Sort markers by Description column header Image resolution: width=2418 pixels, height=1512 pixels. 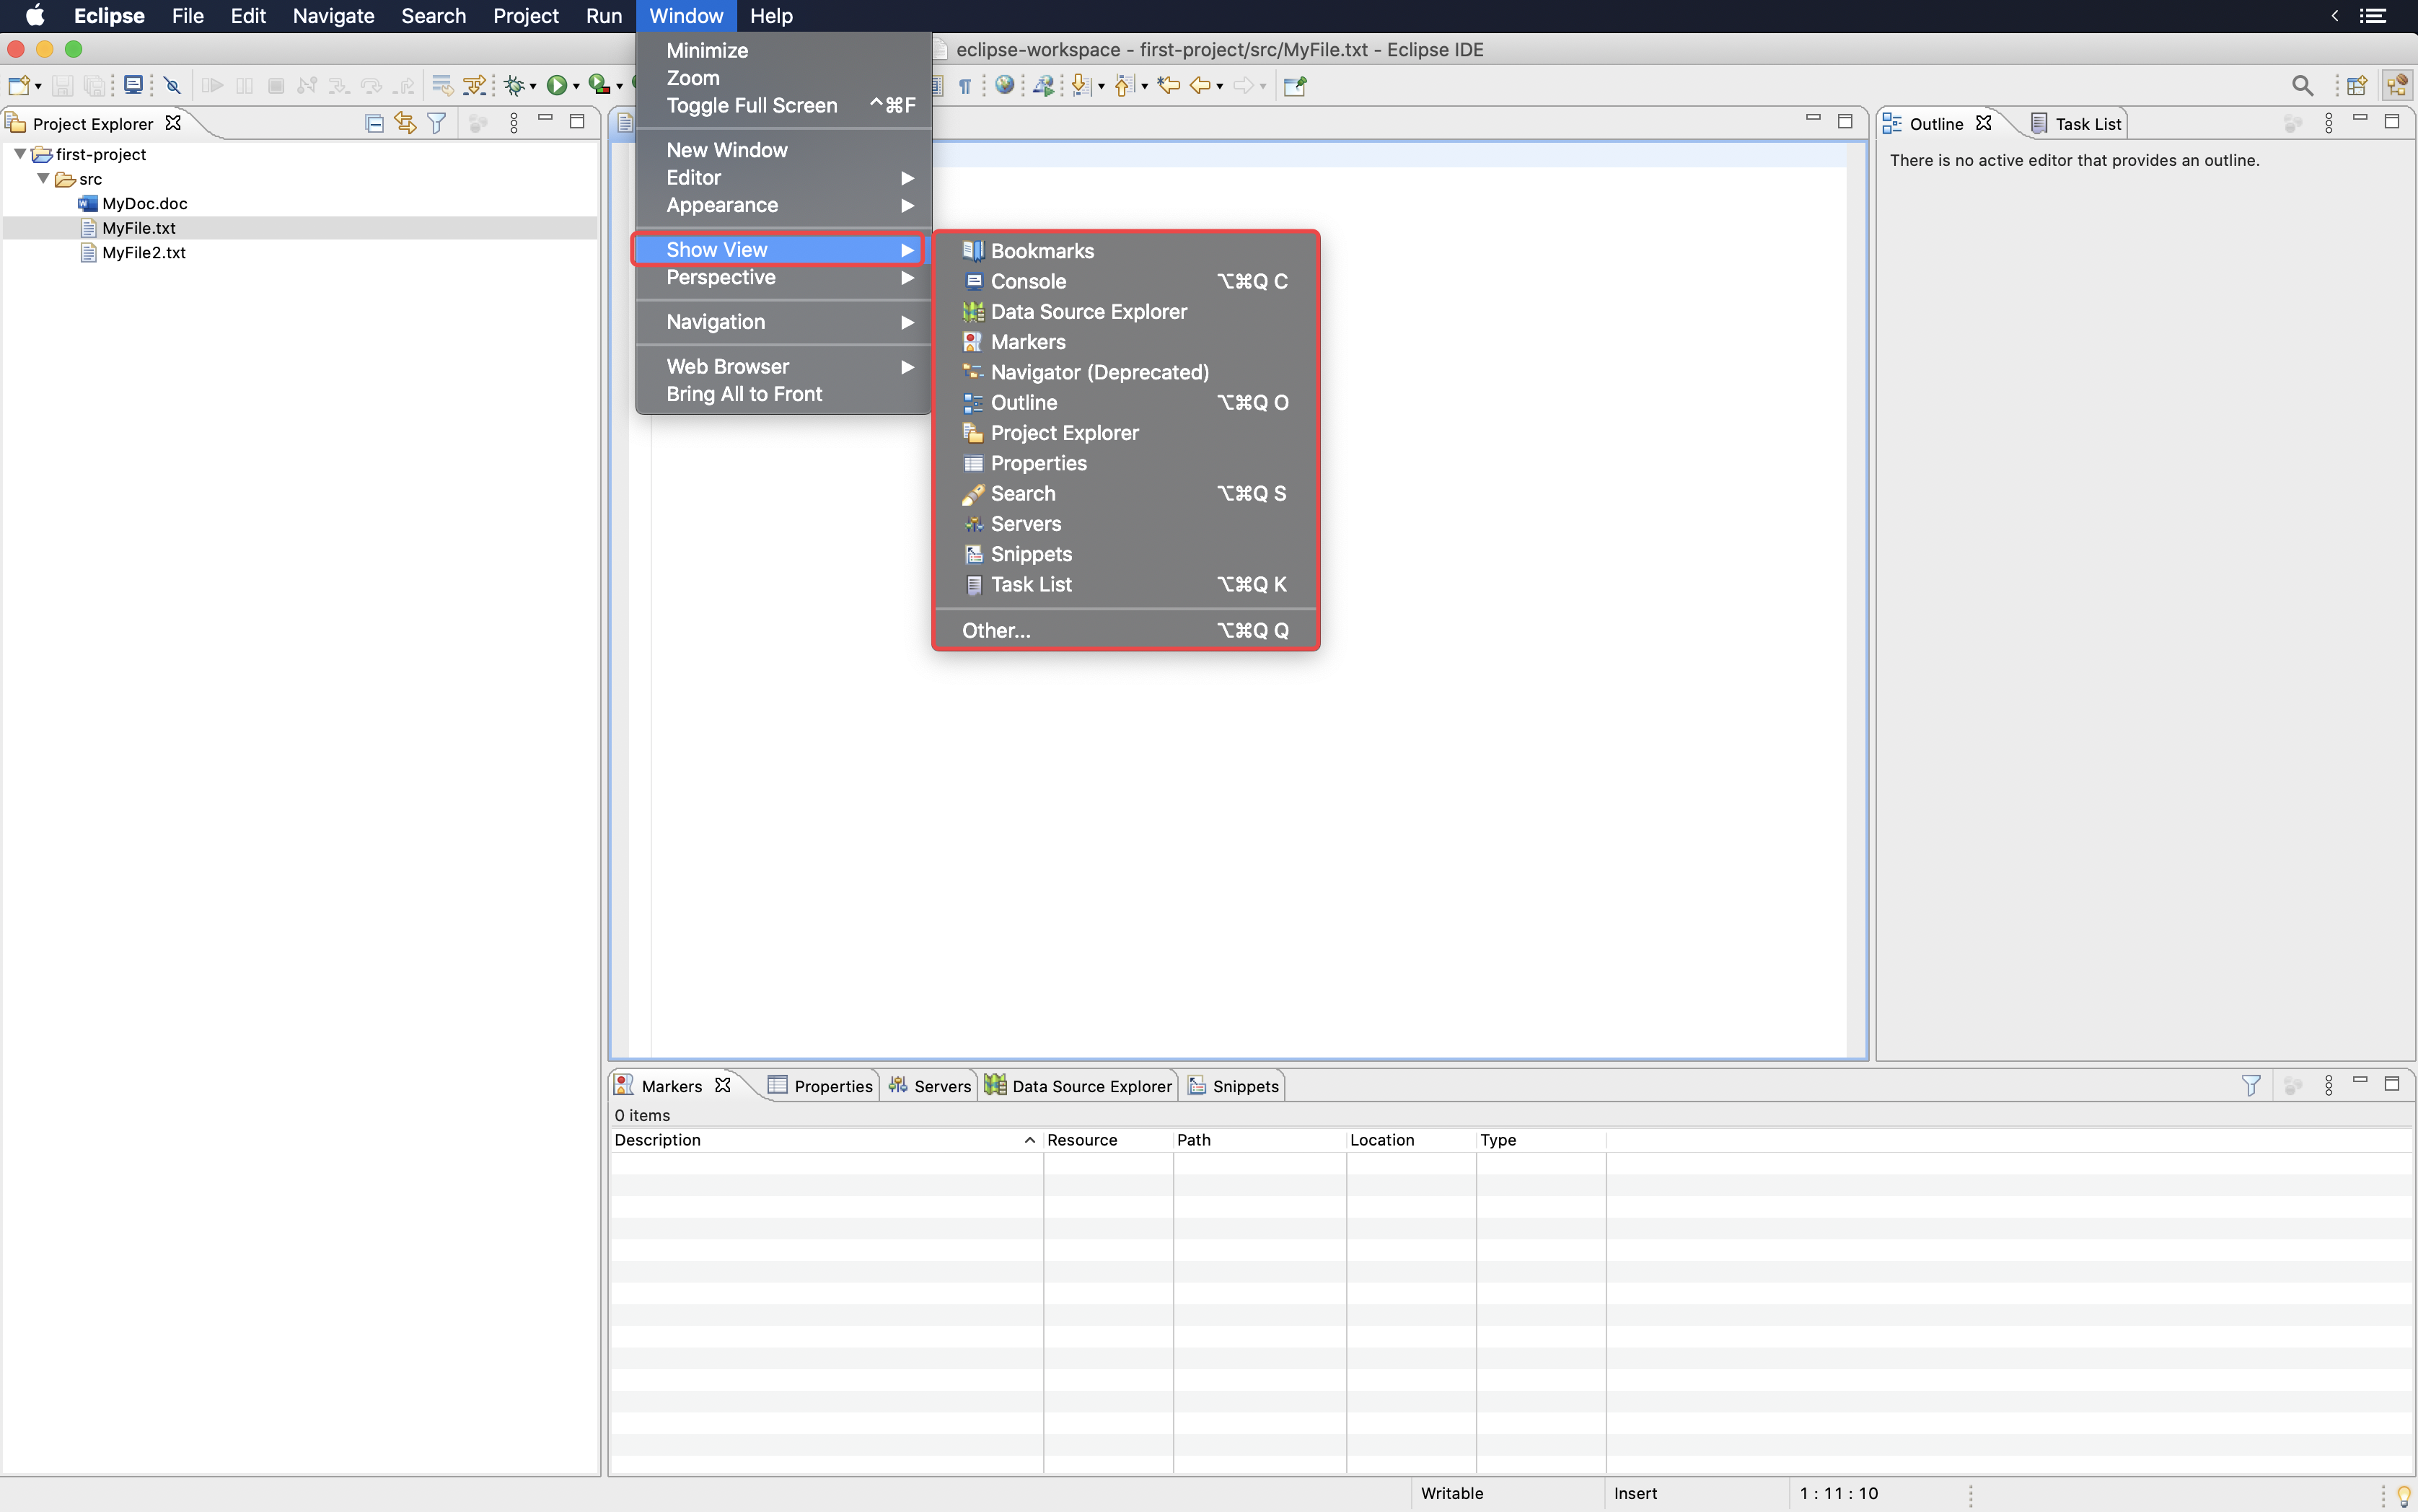tap(826, 1139)
